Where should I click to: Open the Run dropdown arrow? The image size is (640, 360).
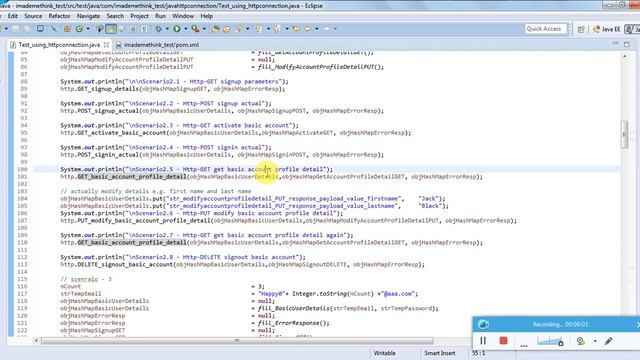[x=185, y=29]
